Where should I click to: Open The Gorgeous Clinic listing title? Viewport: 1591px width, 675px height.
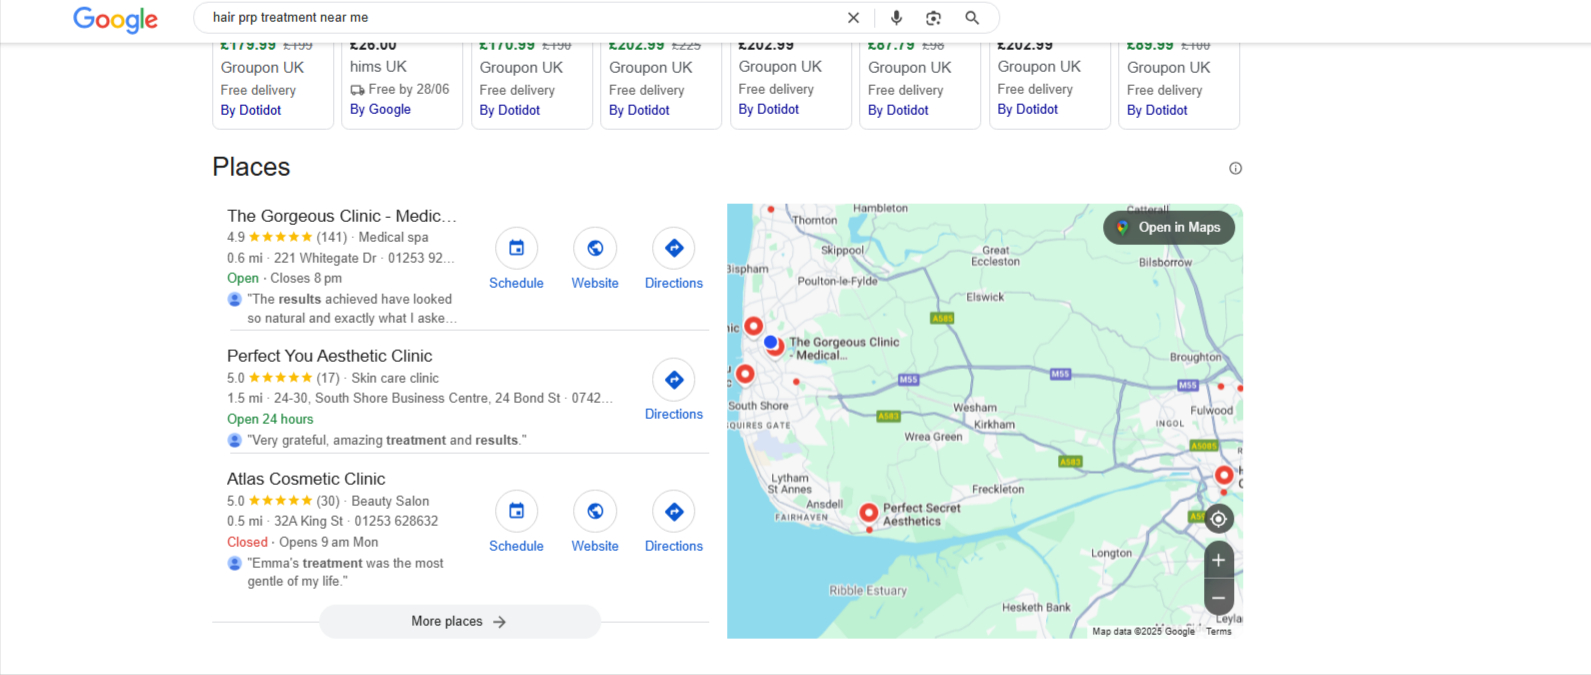[x=342, y=216]
